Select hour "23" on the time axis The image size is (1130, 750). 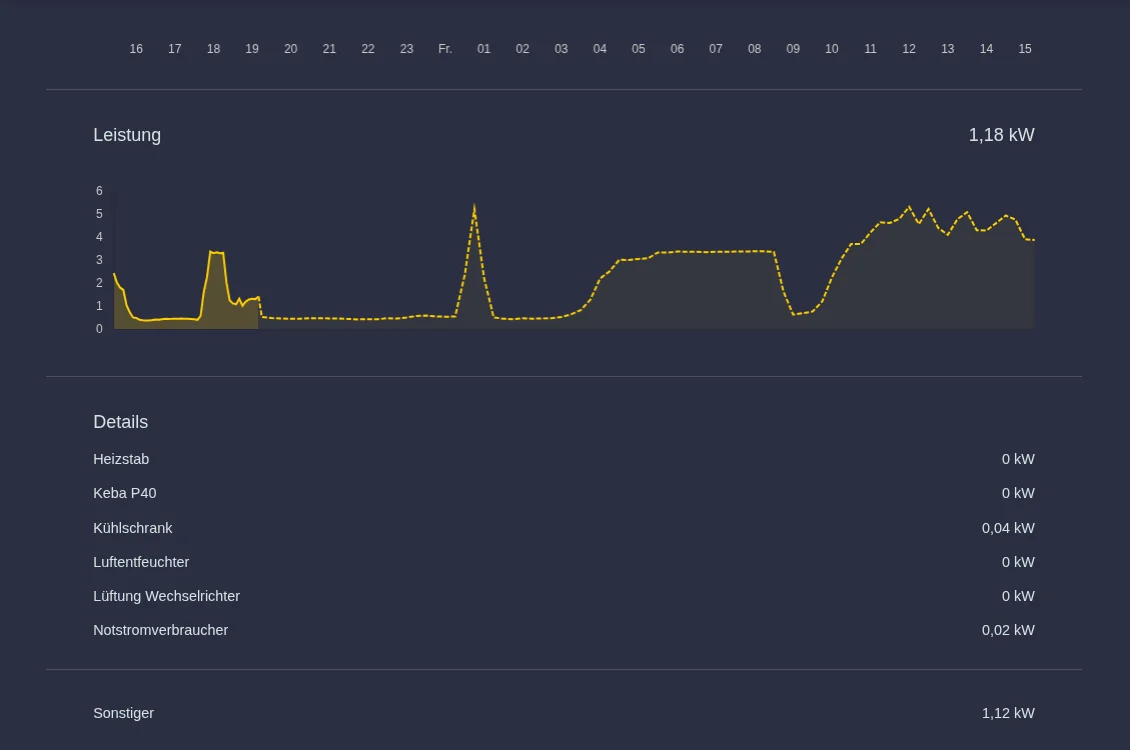[406, 48]
